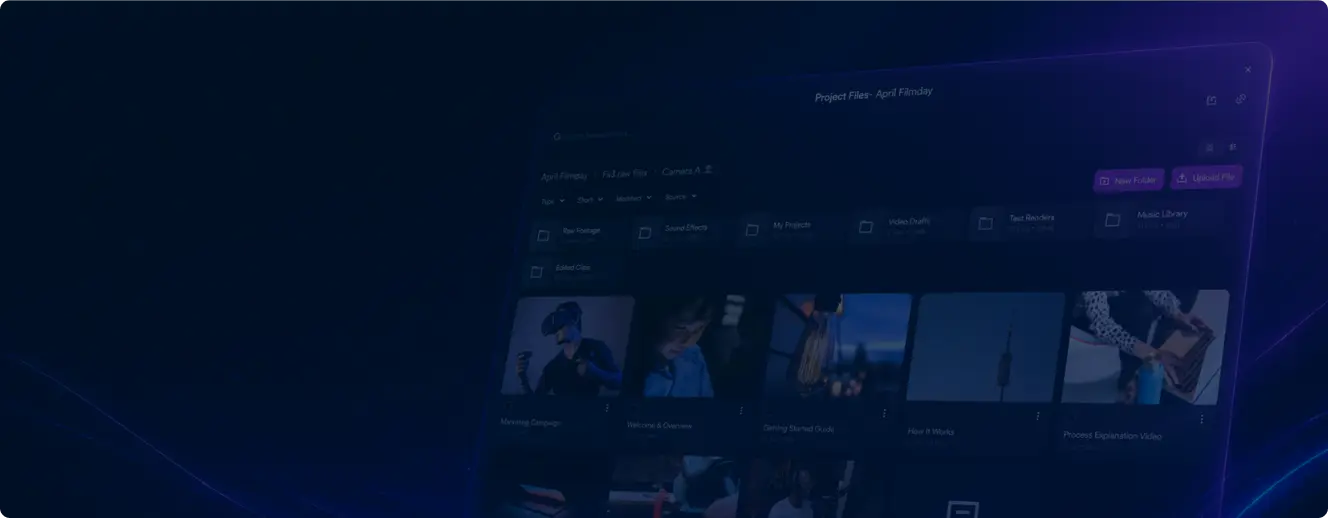Open options menu for Welcome & Overview
1328x518 pixels.
pyautogui.click(x=741, y=411)
